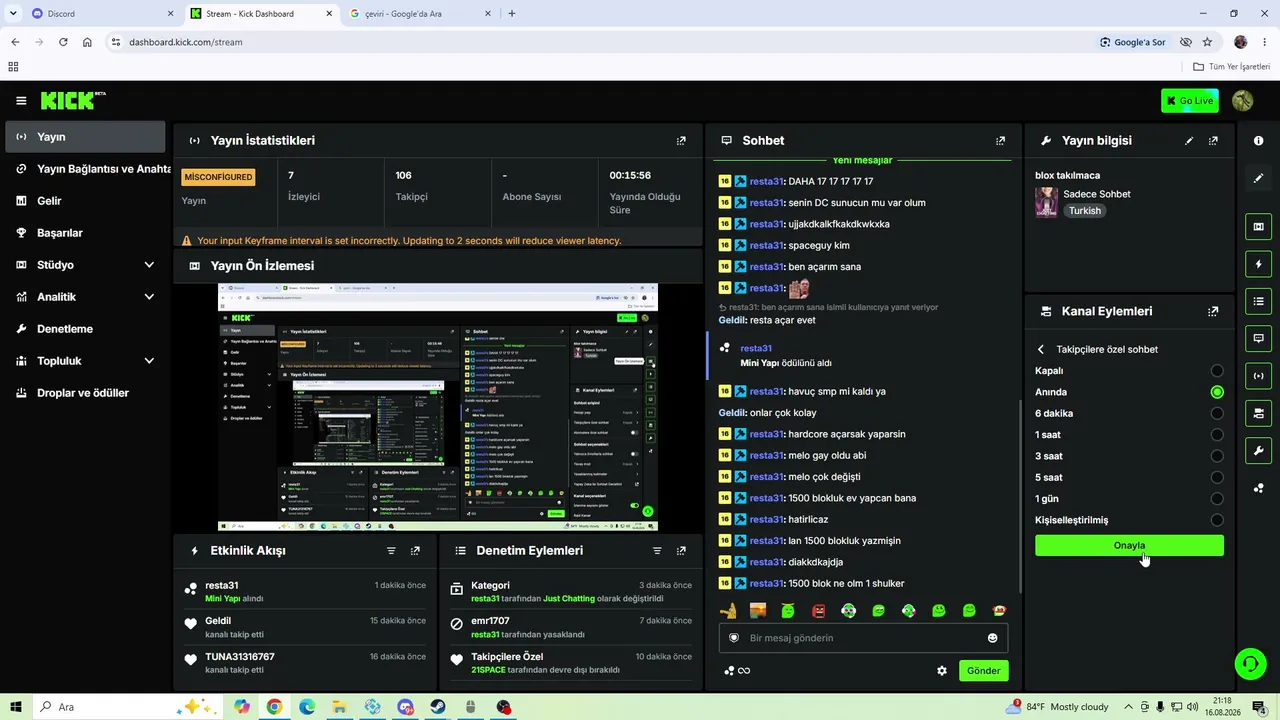1280x720 pixels.
Task: Type in the Bir mesaj gönderin field
Action: (863, 638)
